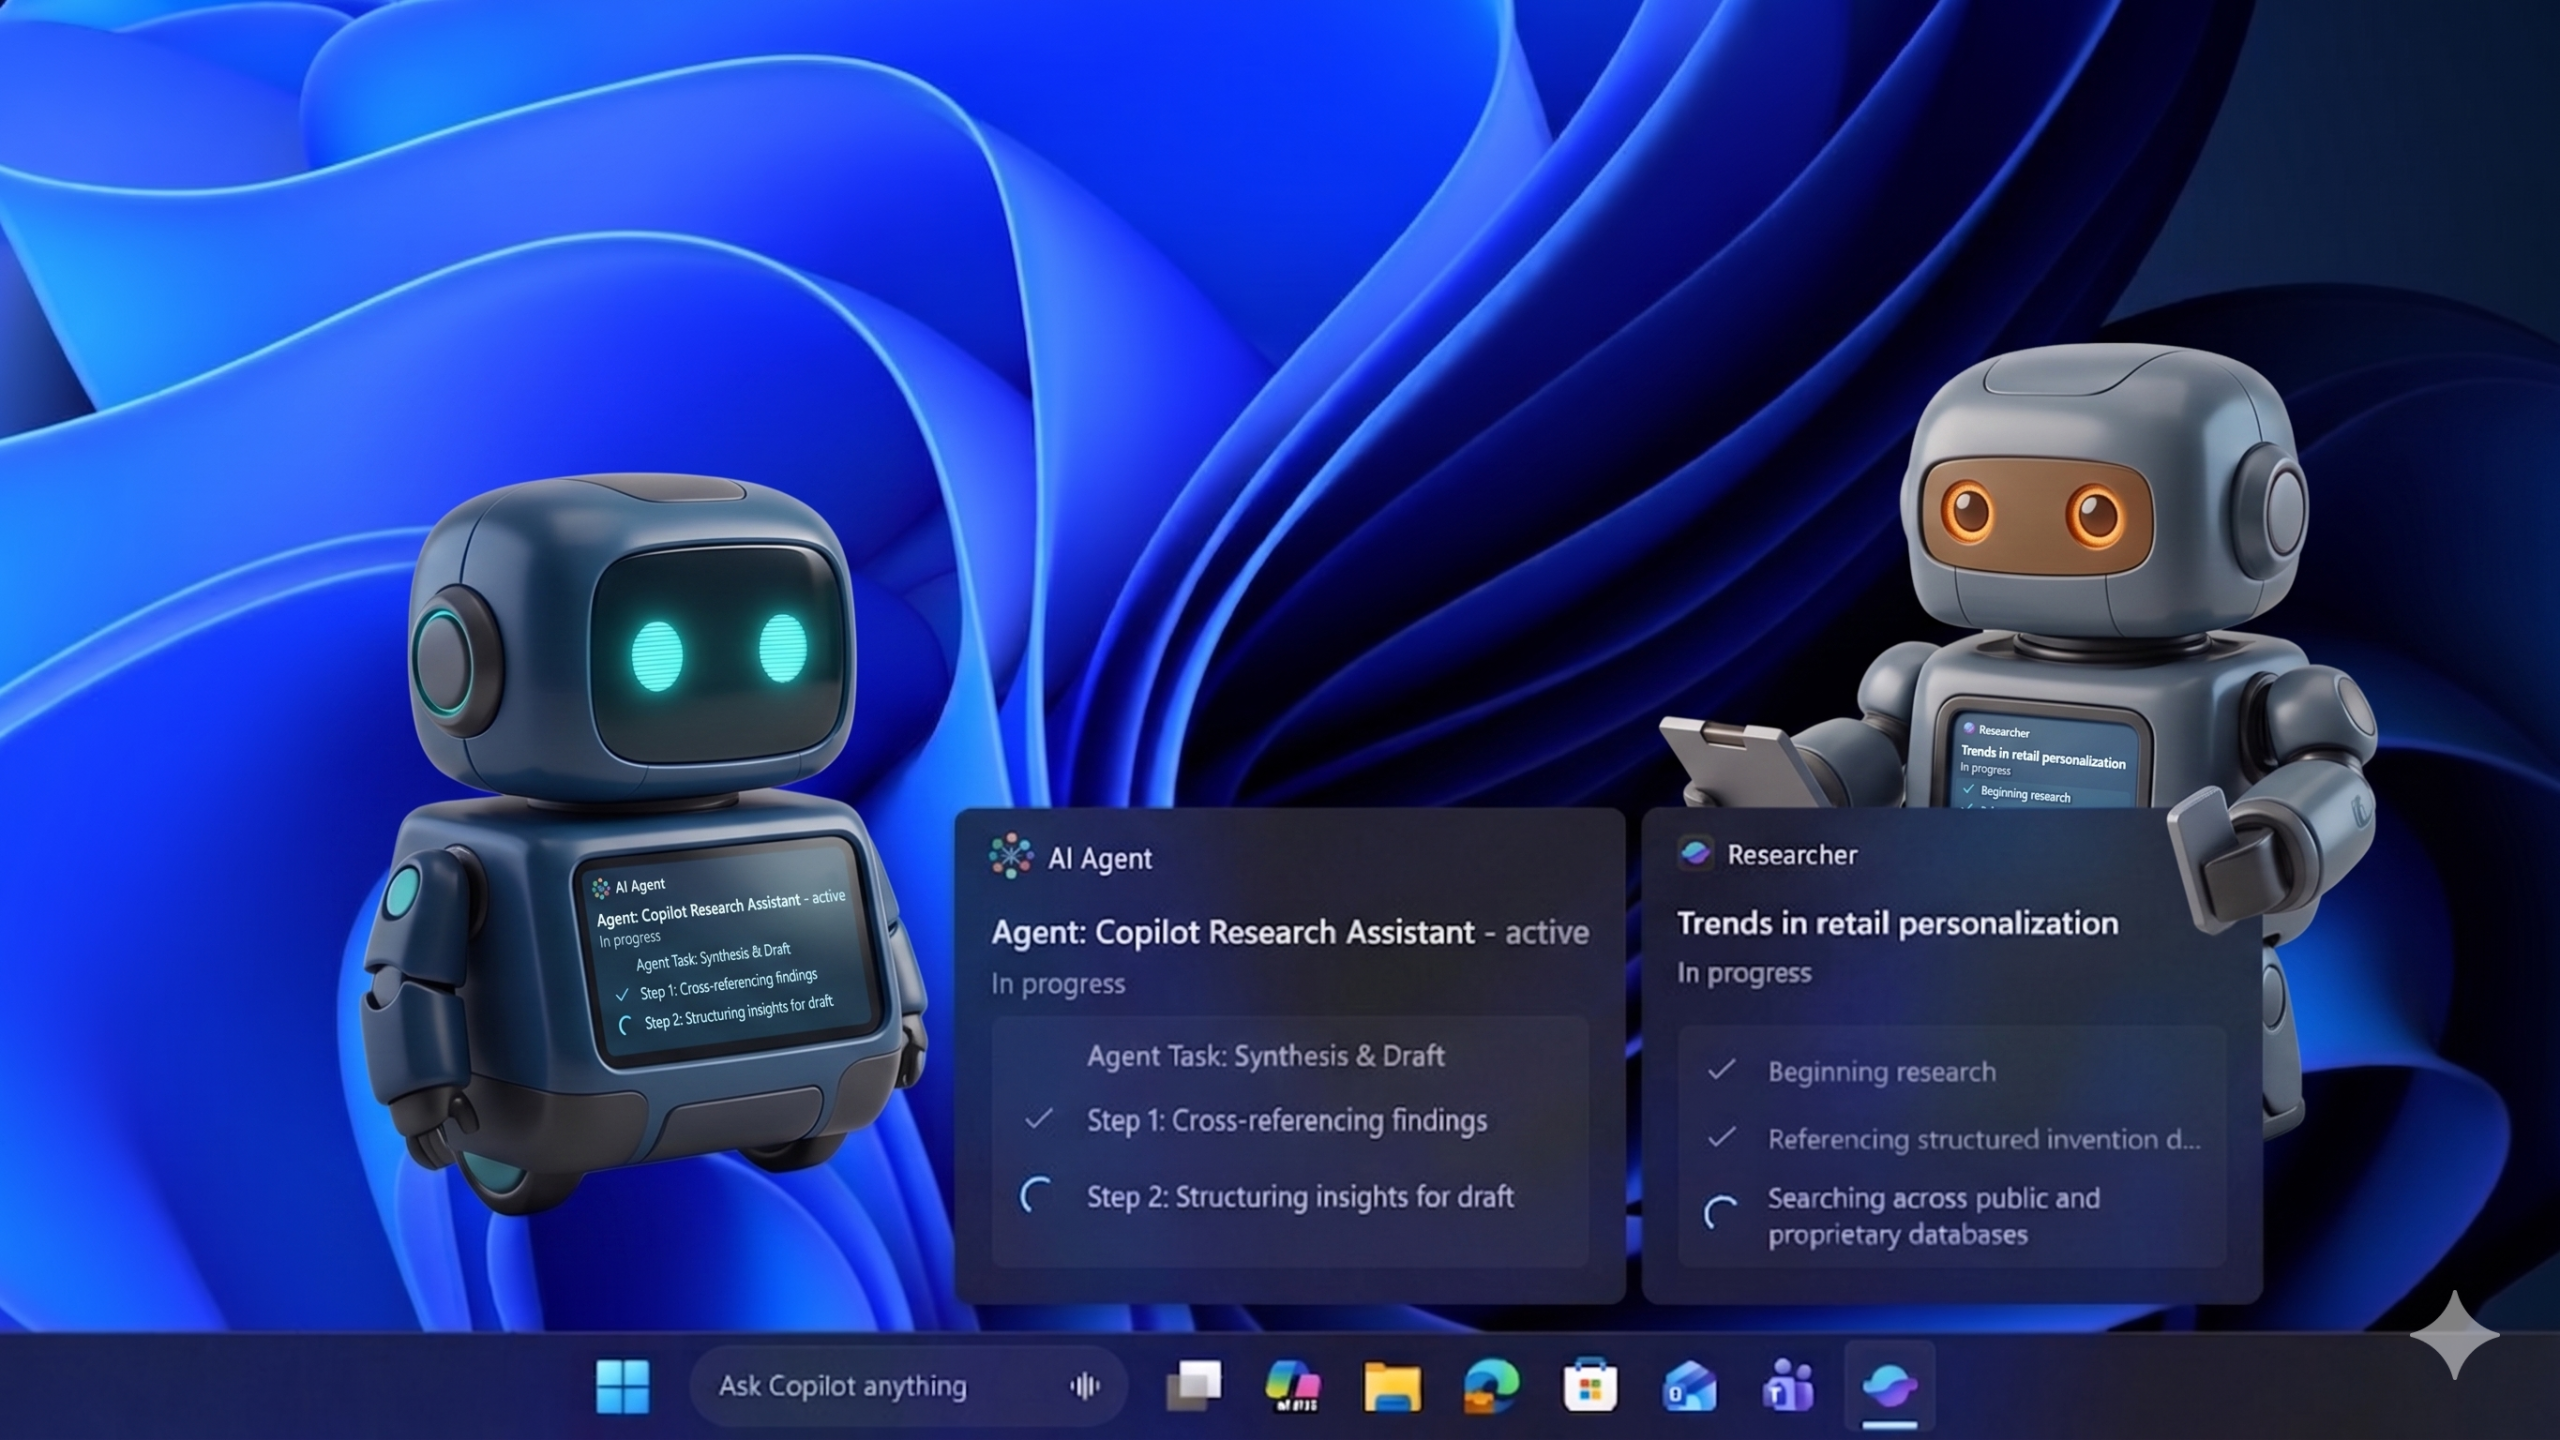Select Step 2: Structuring insights for draft
This screenshot has width=2560, height=1440.
[1300, 1197]
